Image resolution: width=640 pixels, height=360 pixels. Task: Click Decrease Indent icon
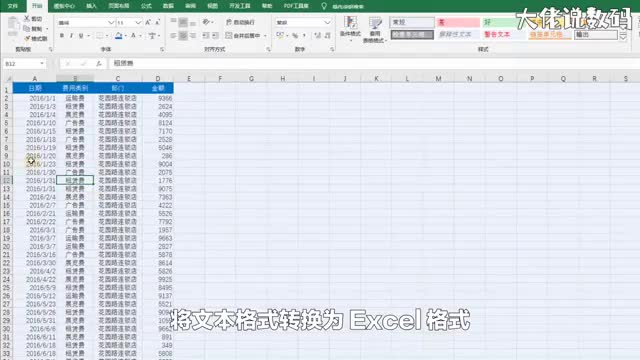(205, 36)
